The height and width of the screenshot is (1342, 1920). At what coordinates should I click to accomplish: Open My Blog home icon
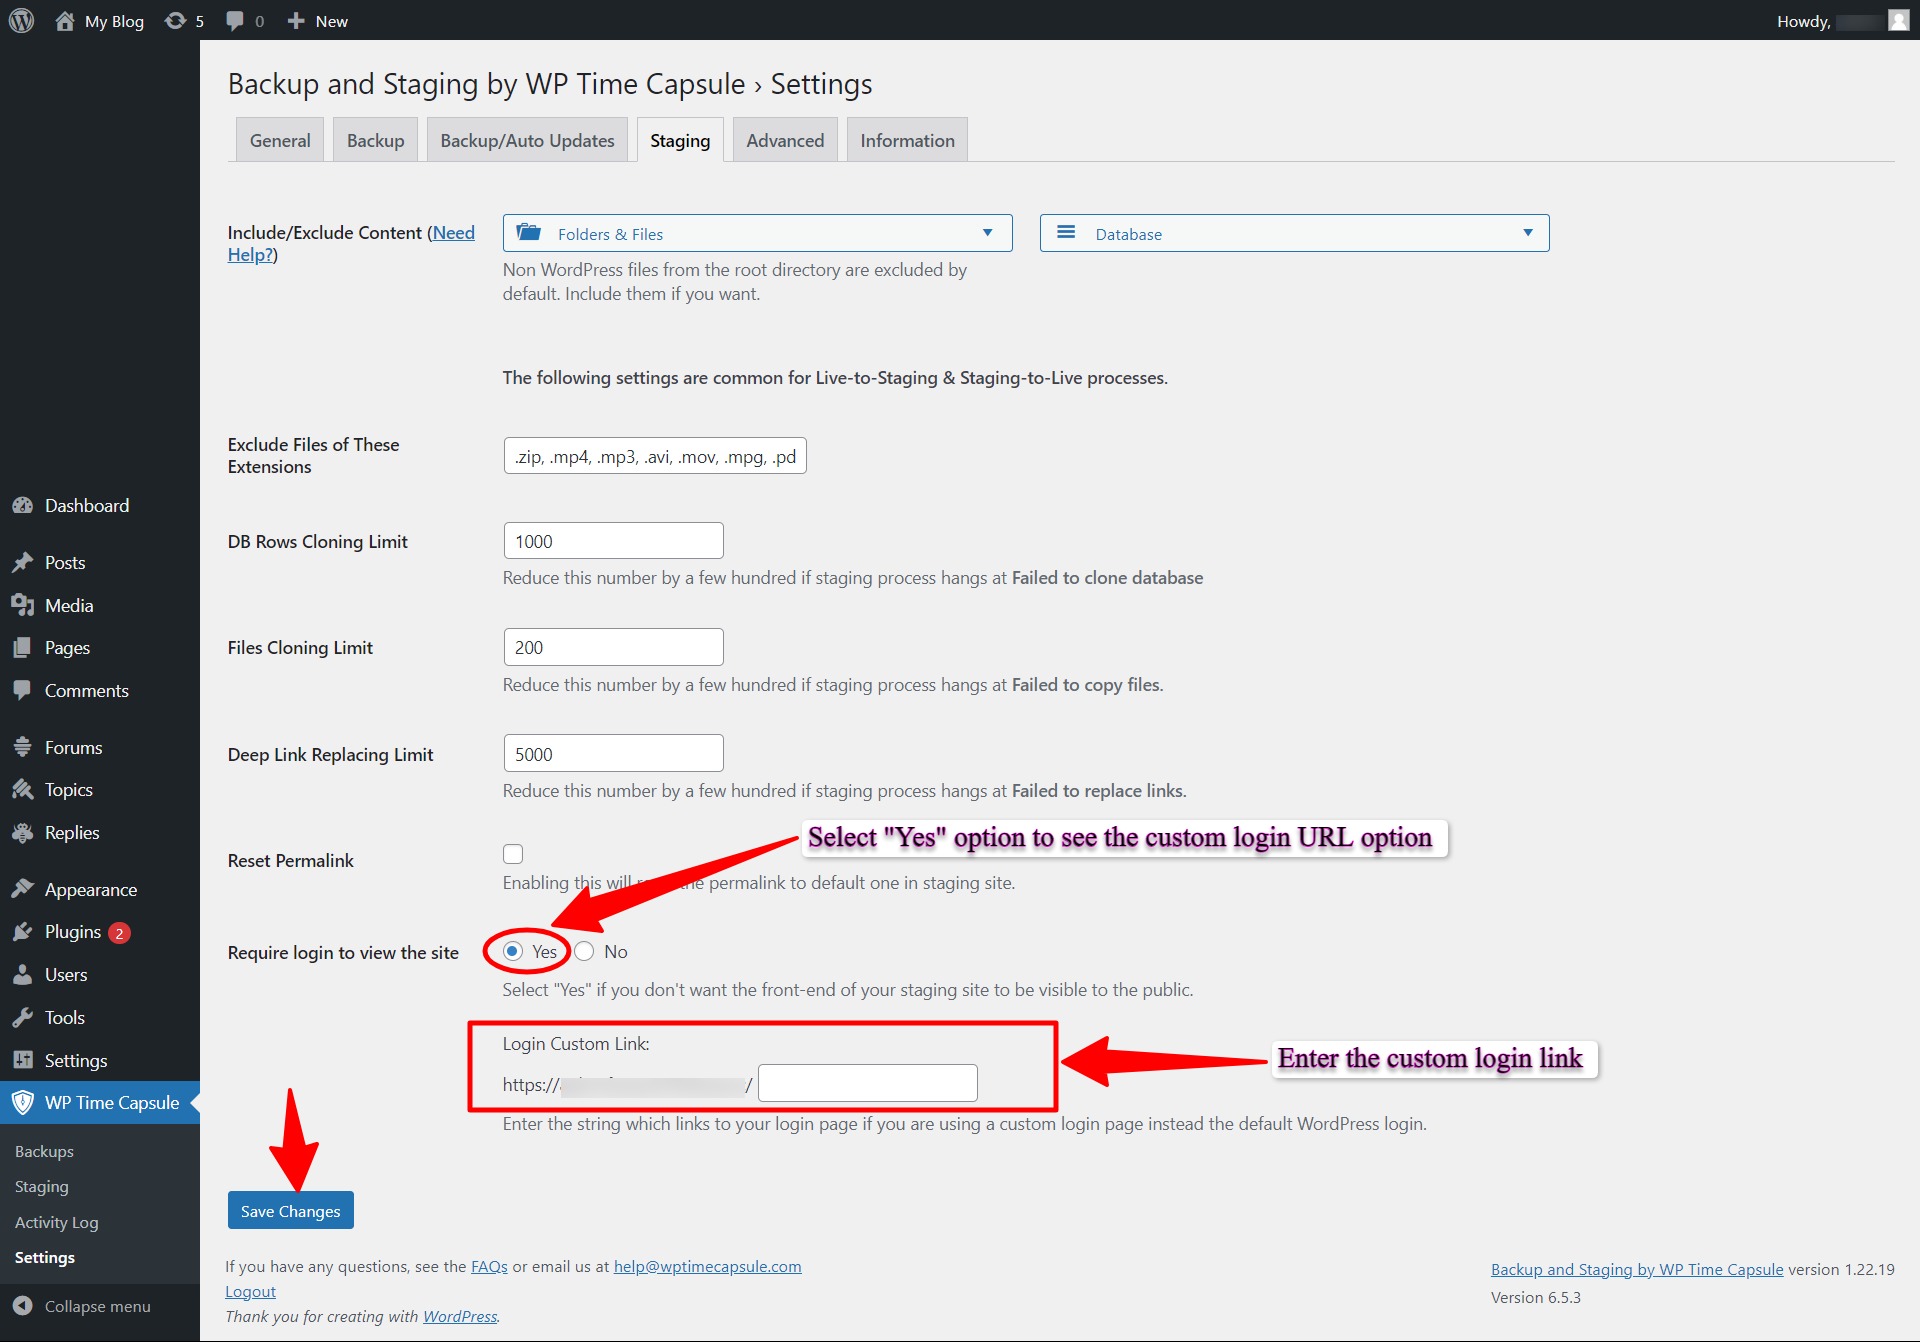pyautogui.click(x=65, y=21)
